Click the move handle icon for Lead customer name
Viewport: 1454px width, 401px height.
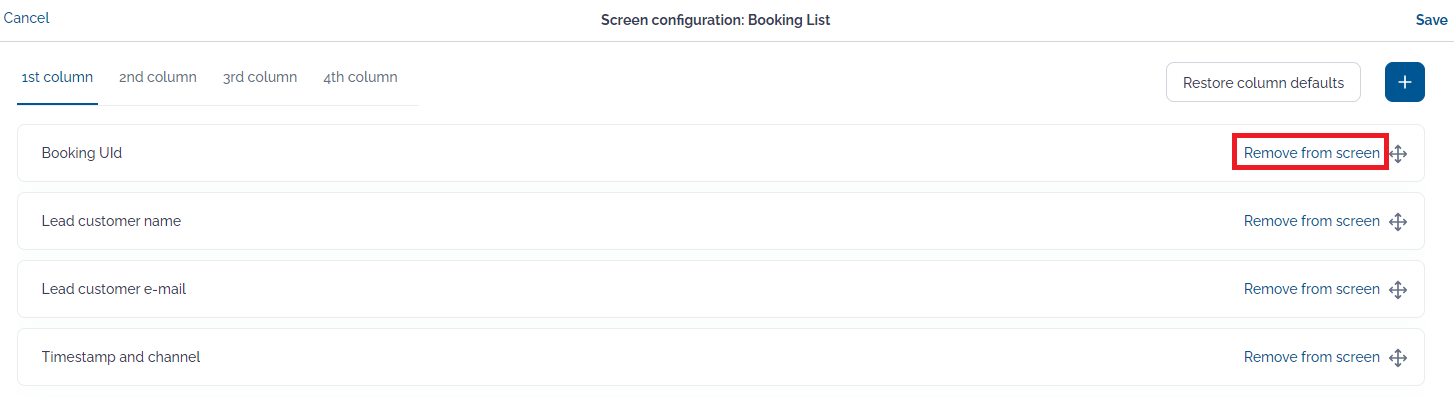pyautogui.click(x=1398, y=222)
